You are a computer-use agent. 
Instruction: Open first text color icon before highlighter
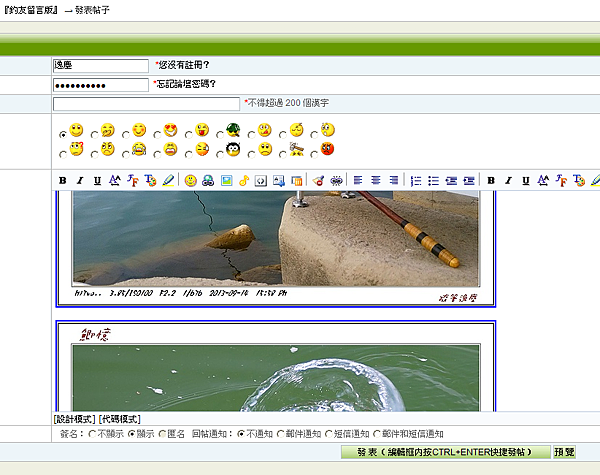click(150, 180)
